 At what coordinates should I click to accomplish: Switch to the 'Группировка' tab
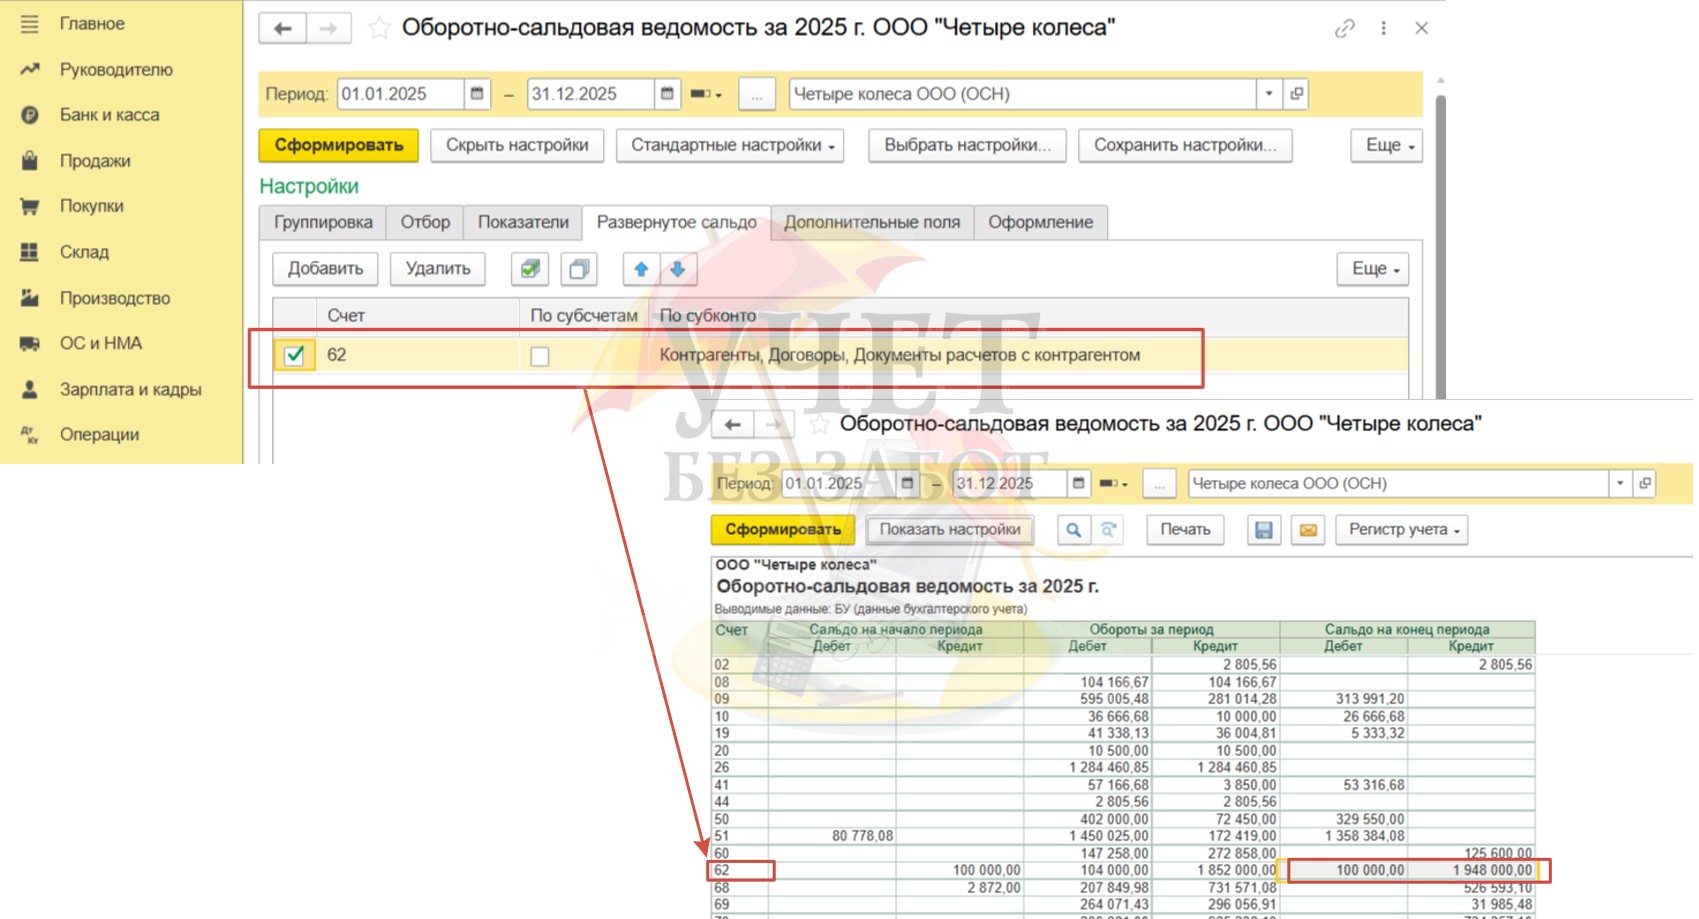tap(323, 222)
